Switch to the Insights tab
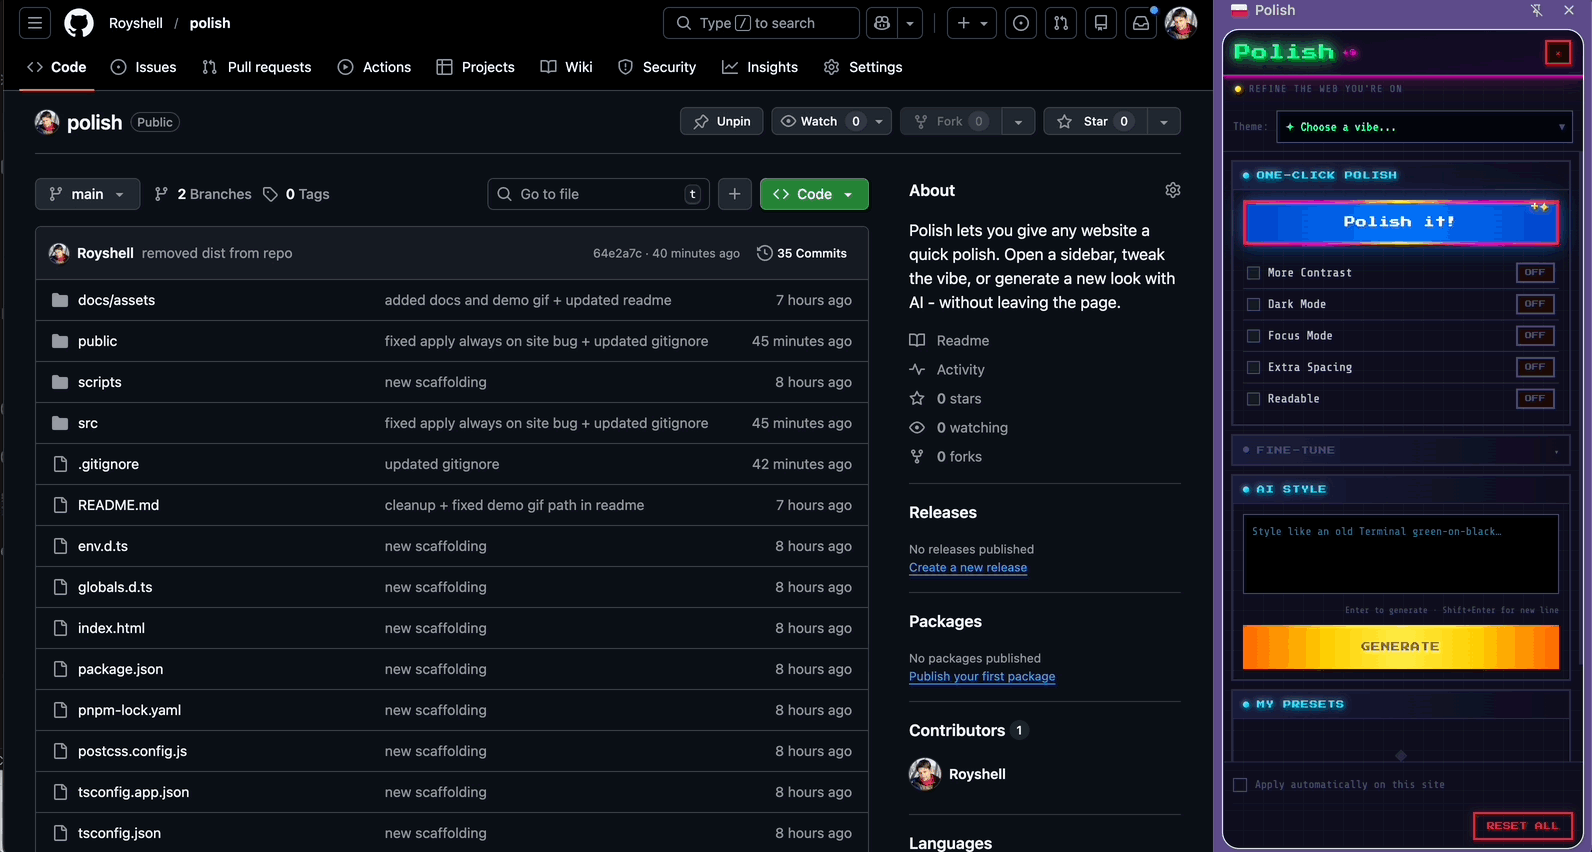 coord(760,67)
